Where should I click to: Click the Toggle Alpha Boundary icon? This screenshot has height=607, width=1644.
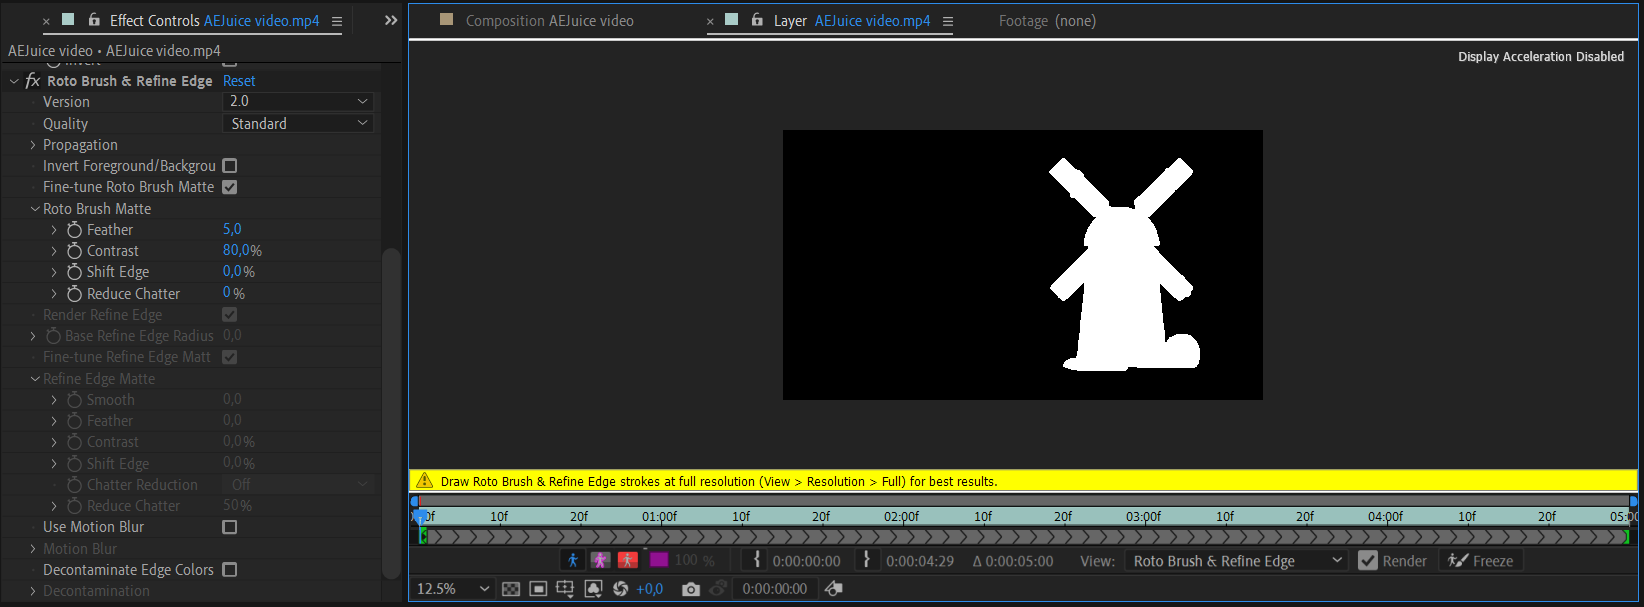point(600,561)
